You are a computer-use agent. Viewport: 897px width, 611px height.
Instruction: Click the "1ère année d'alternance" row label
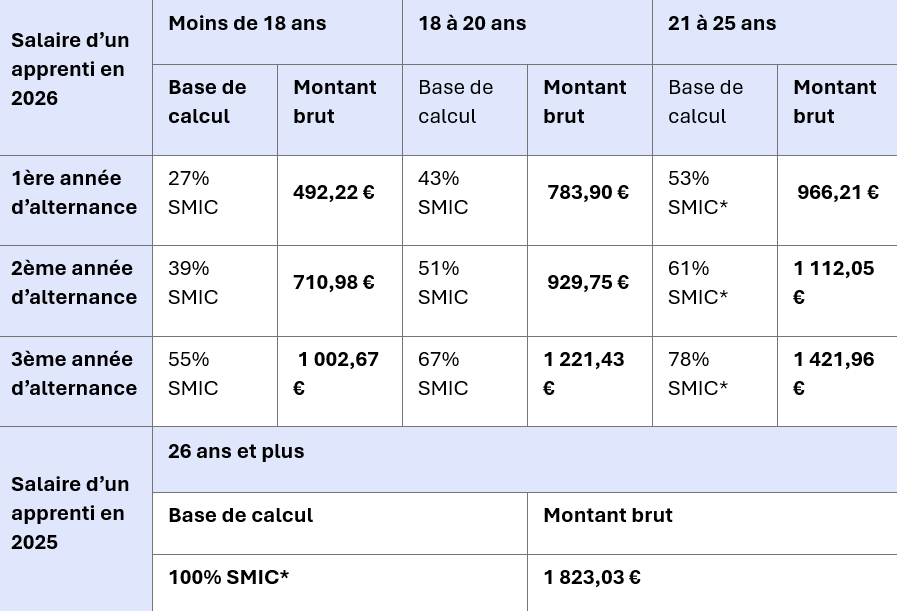pos(74,193)
